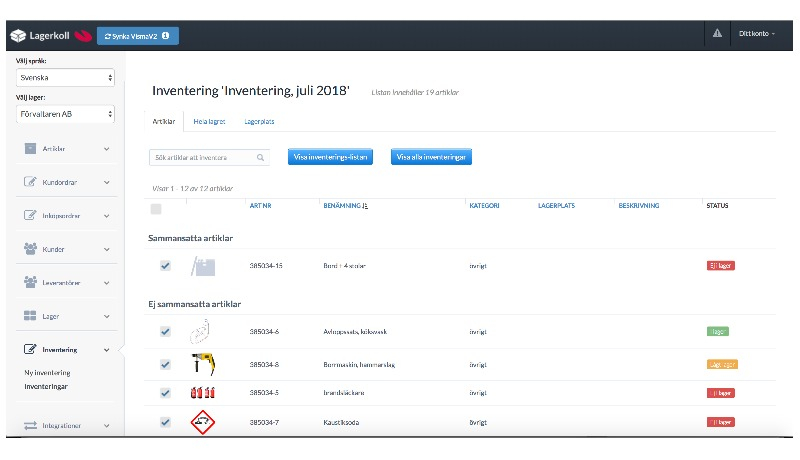This screenshot has width=800, height=460.
Task: Sort by the LAGERPLATS column header
Action: 556,206
